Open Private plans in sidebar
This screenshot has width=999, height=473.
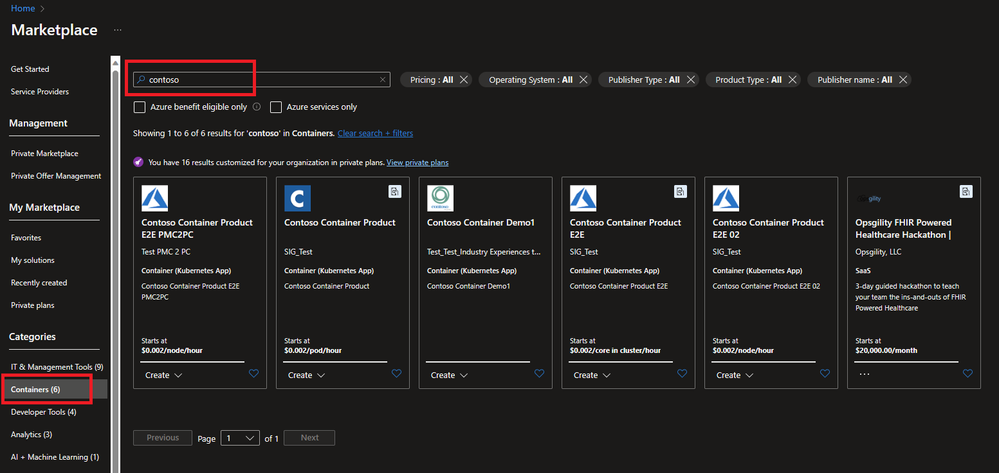pyautogui.click(x=32, y=305)
